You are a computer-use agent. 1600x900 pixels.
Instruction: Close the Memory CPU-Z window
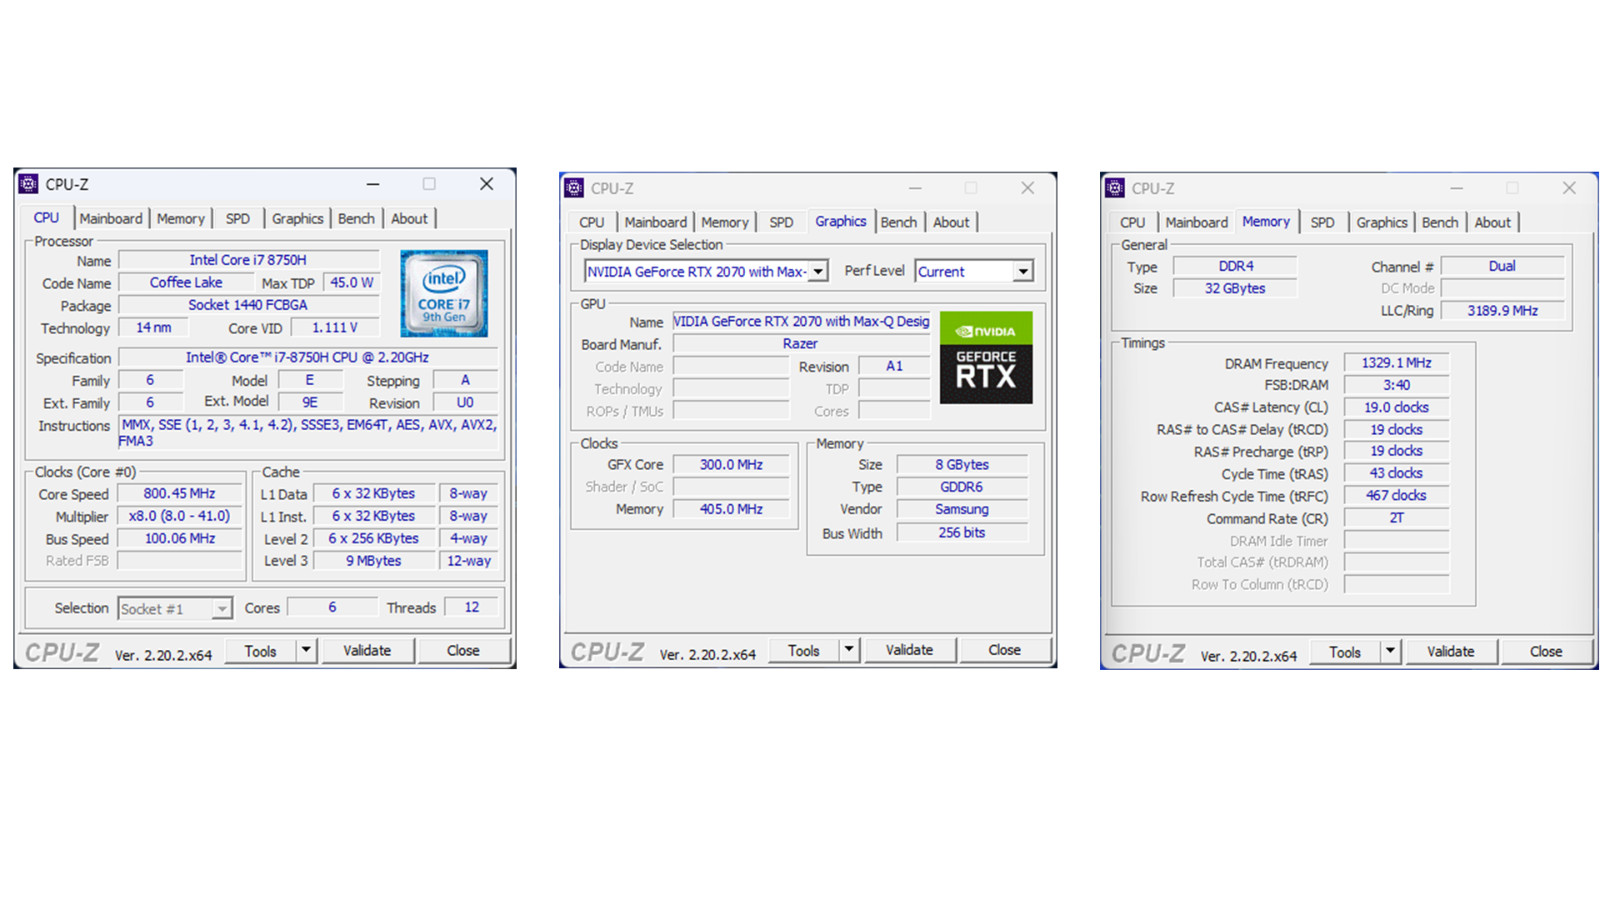(x=1569, y=188)
